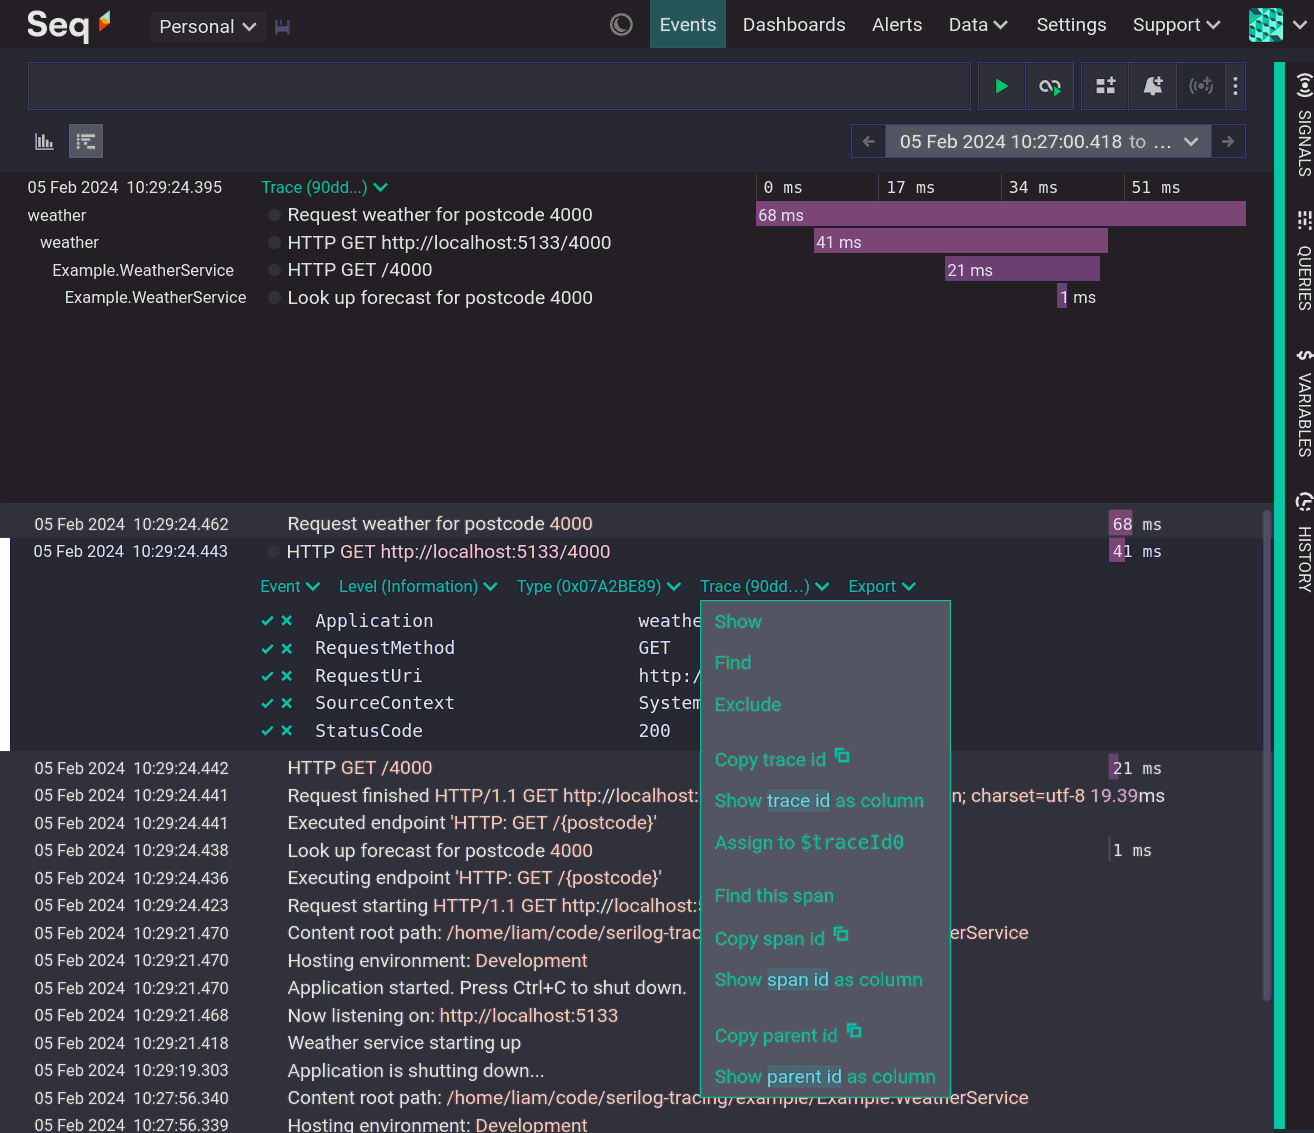Switch to the histogram chart view
1314x1133 pixels.
pos(44,142)
